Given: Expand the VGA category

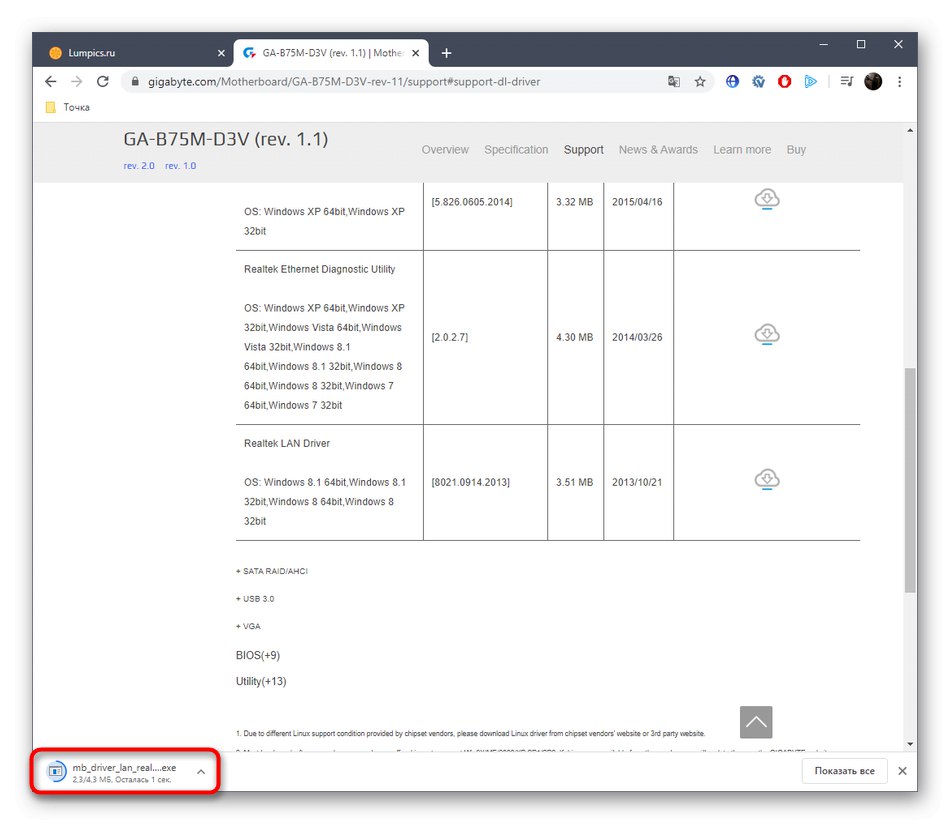Looking at the screenshot, I should (248, 626).
